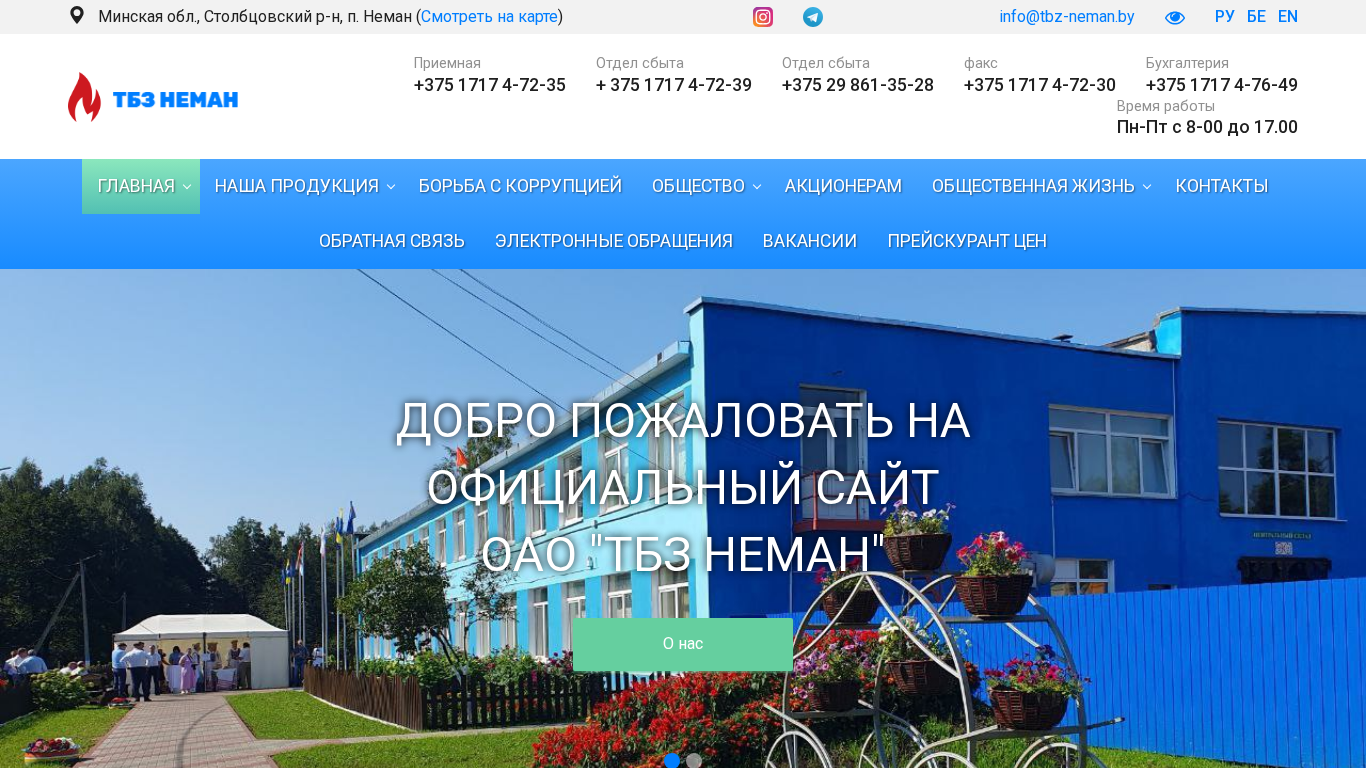Select the second gray slider dot

pos(694,761)
